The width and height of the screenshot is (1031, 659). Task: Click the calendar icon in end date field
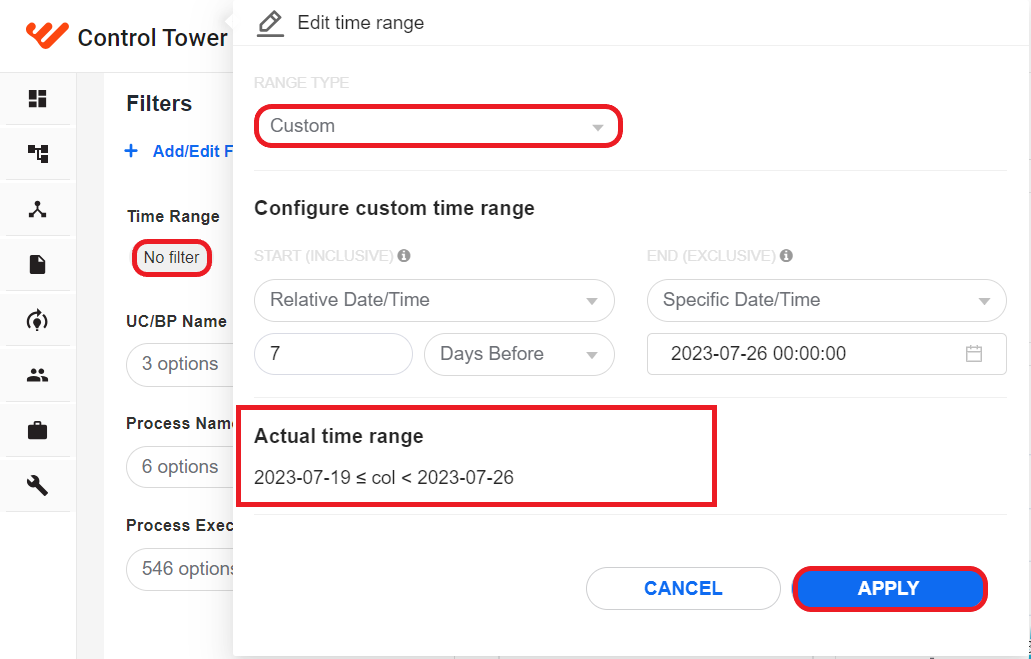(974, 354)
